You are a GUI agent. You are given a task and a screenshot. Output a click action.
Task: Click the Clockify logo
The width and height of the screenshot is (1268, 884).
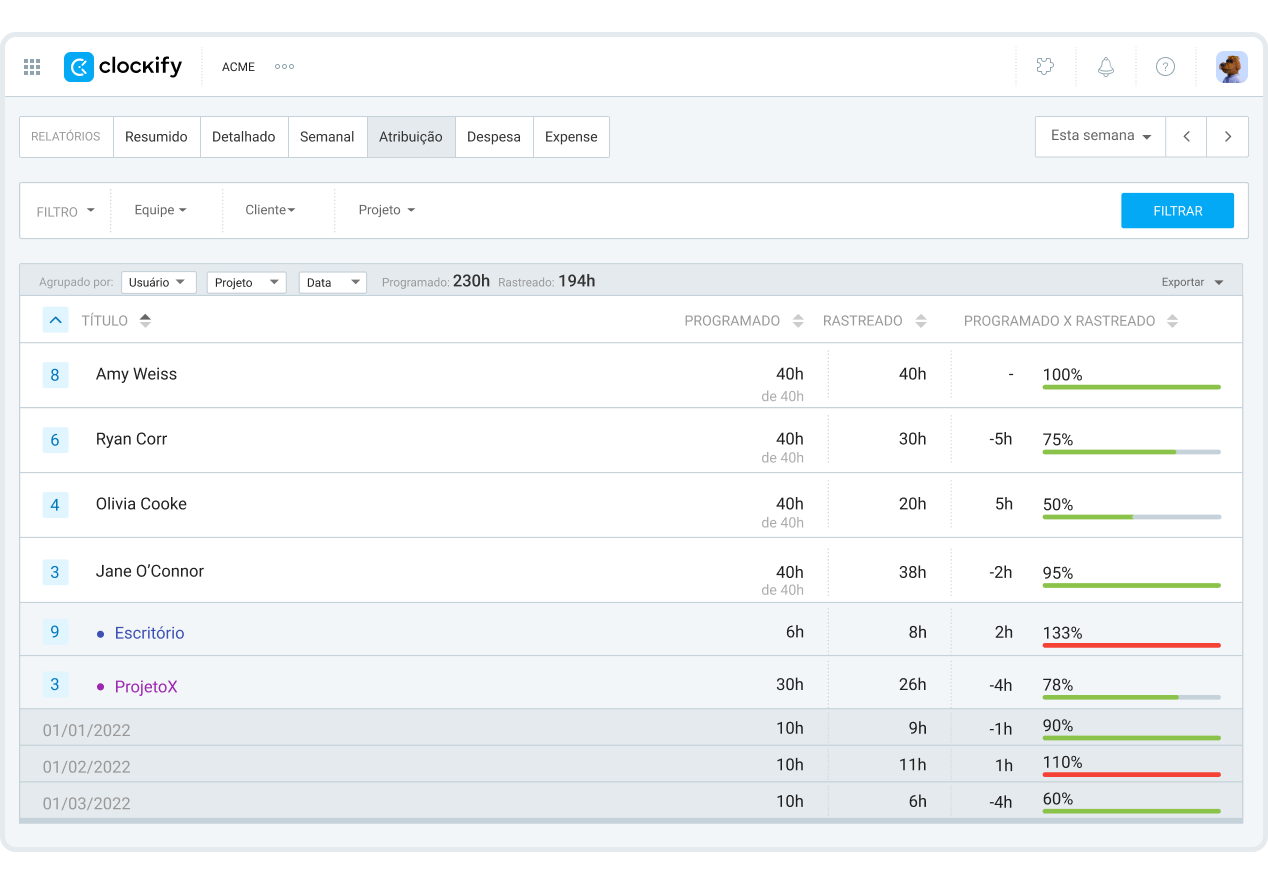click(x=123, y=67)
